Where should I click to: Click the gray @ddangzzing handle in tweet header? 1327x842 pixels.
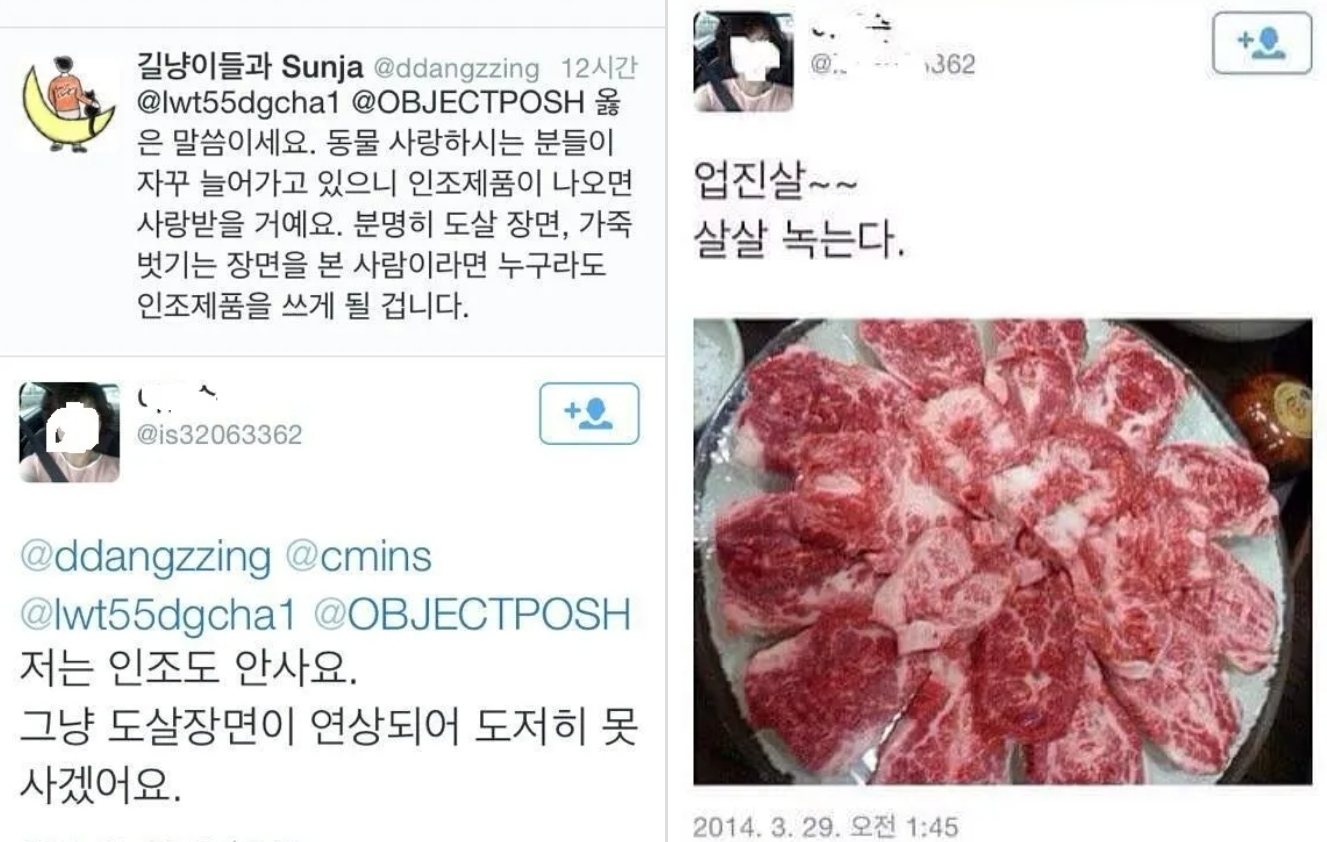[x=455, y=69]
